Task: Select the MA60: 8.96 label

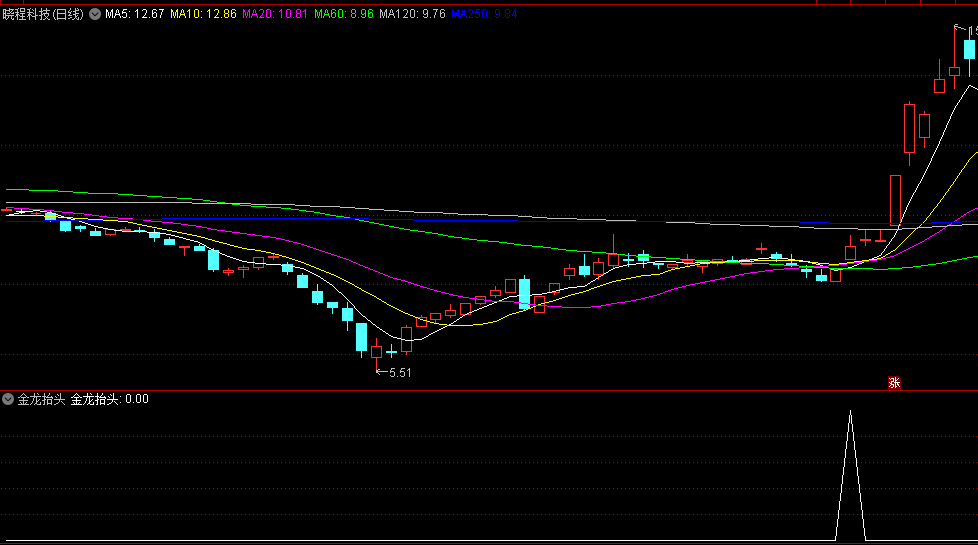Action: 344,14
